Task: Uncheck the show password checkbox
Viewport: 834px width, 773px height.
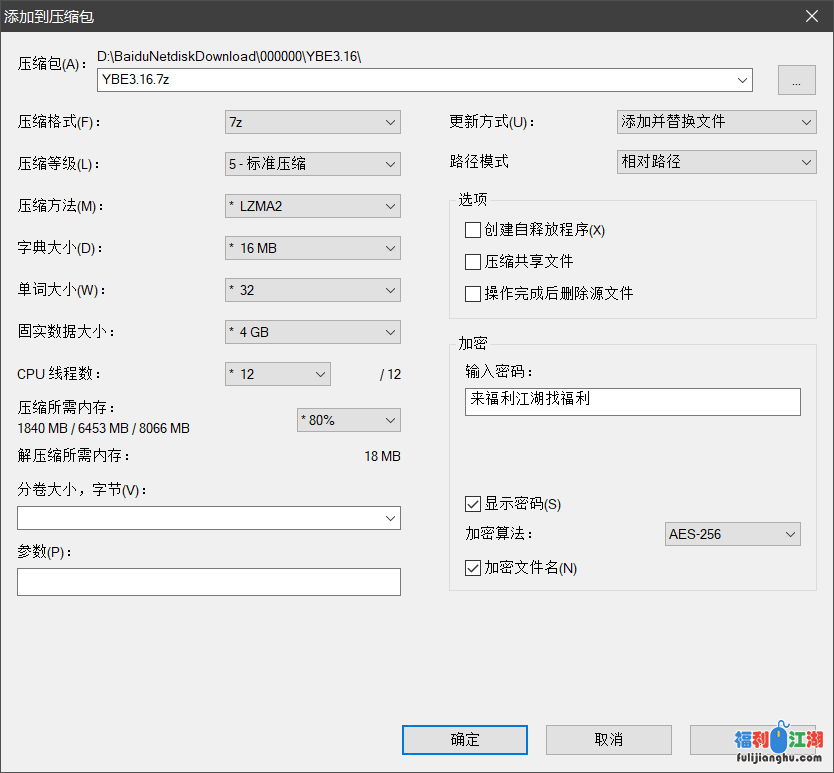Action: (473, 504)
